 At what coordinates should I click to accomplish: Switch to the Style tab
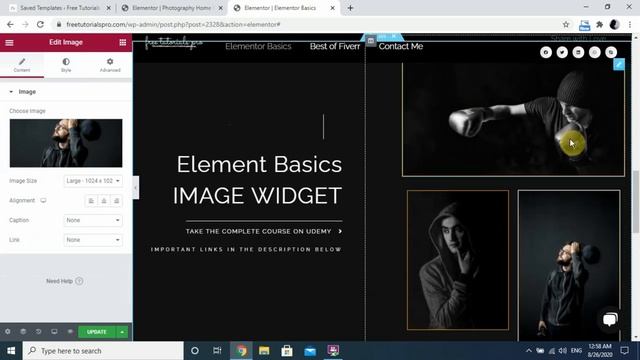tap(66, 65)
